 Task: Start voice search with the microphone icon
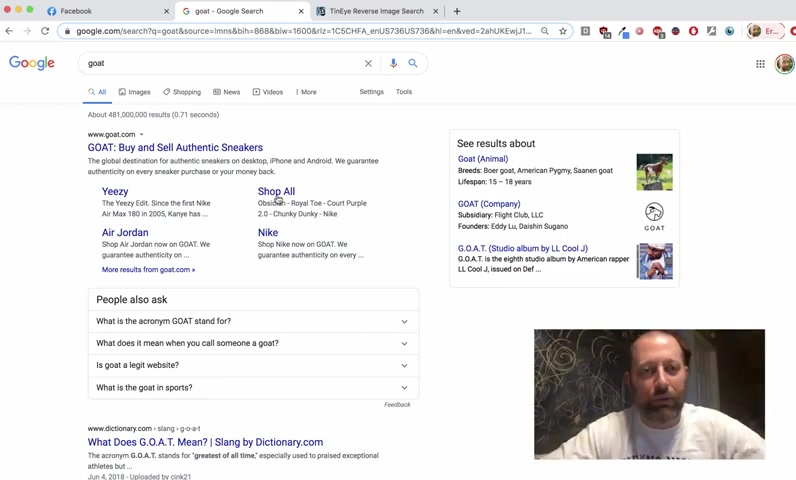click(393, 63)
